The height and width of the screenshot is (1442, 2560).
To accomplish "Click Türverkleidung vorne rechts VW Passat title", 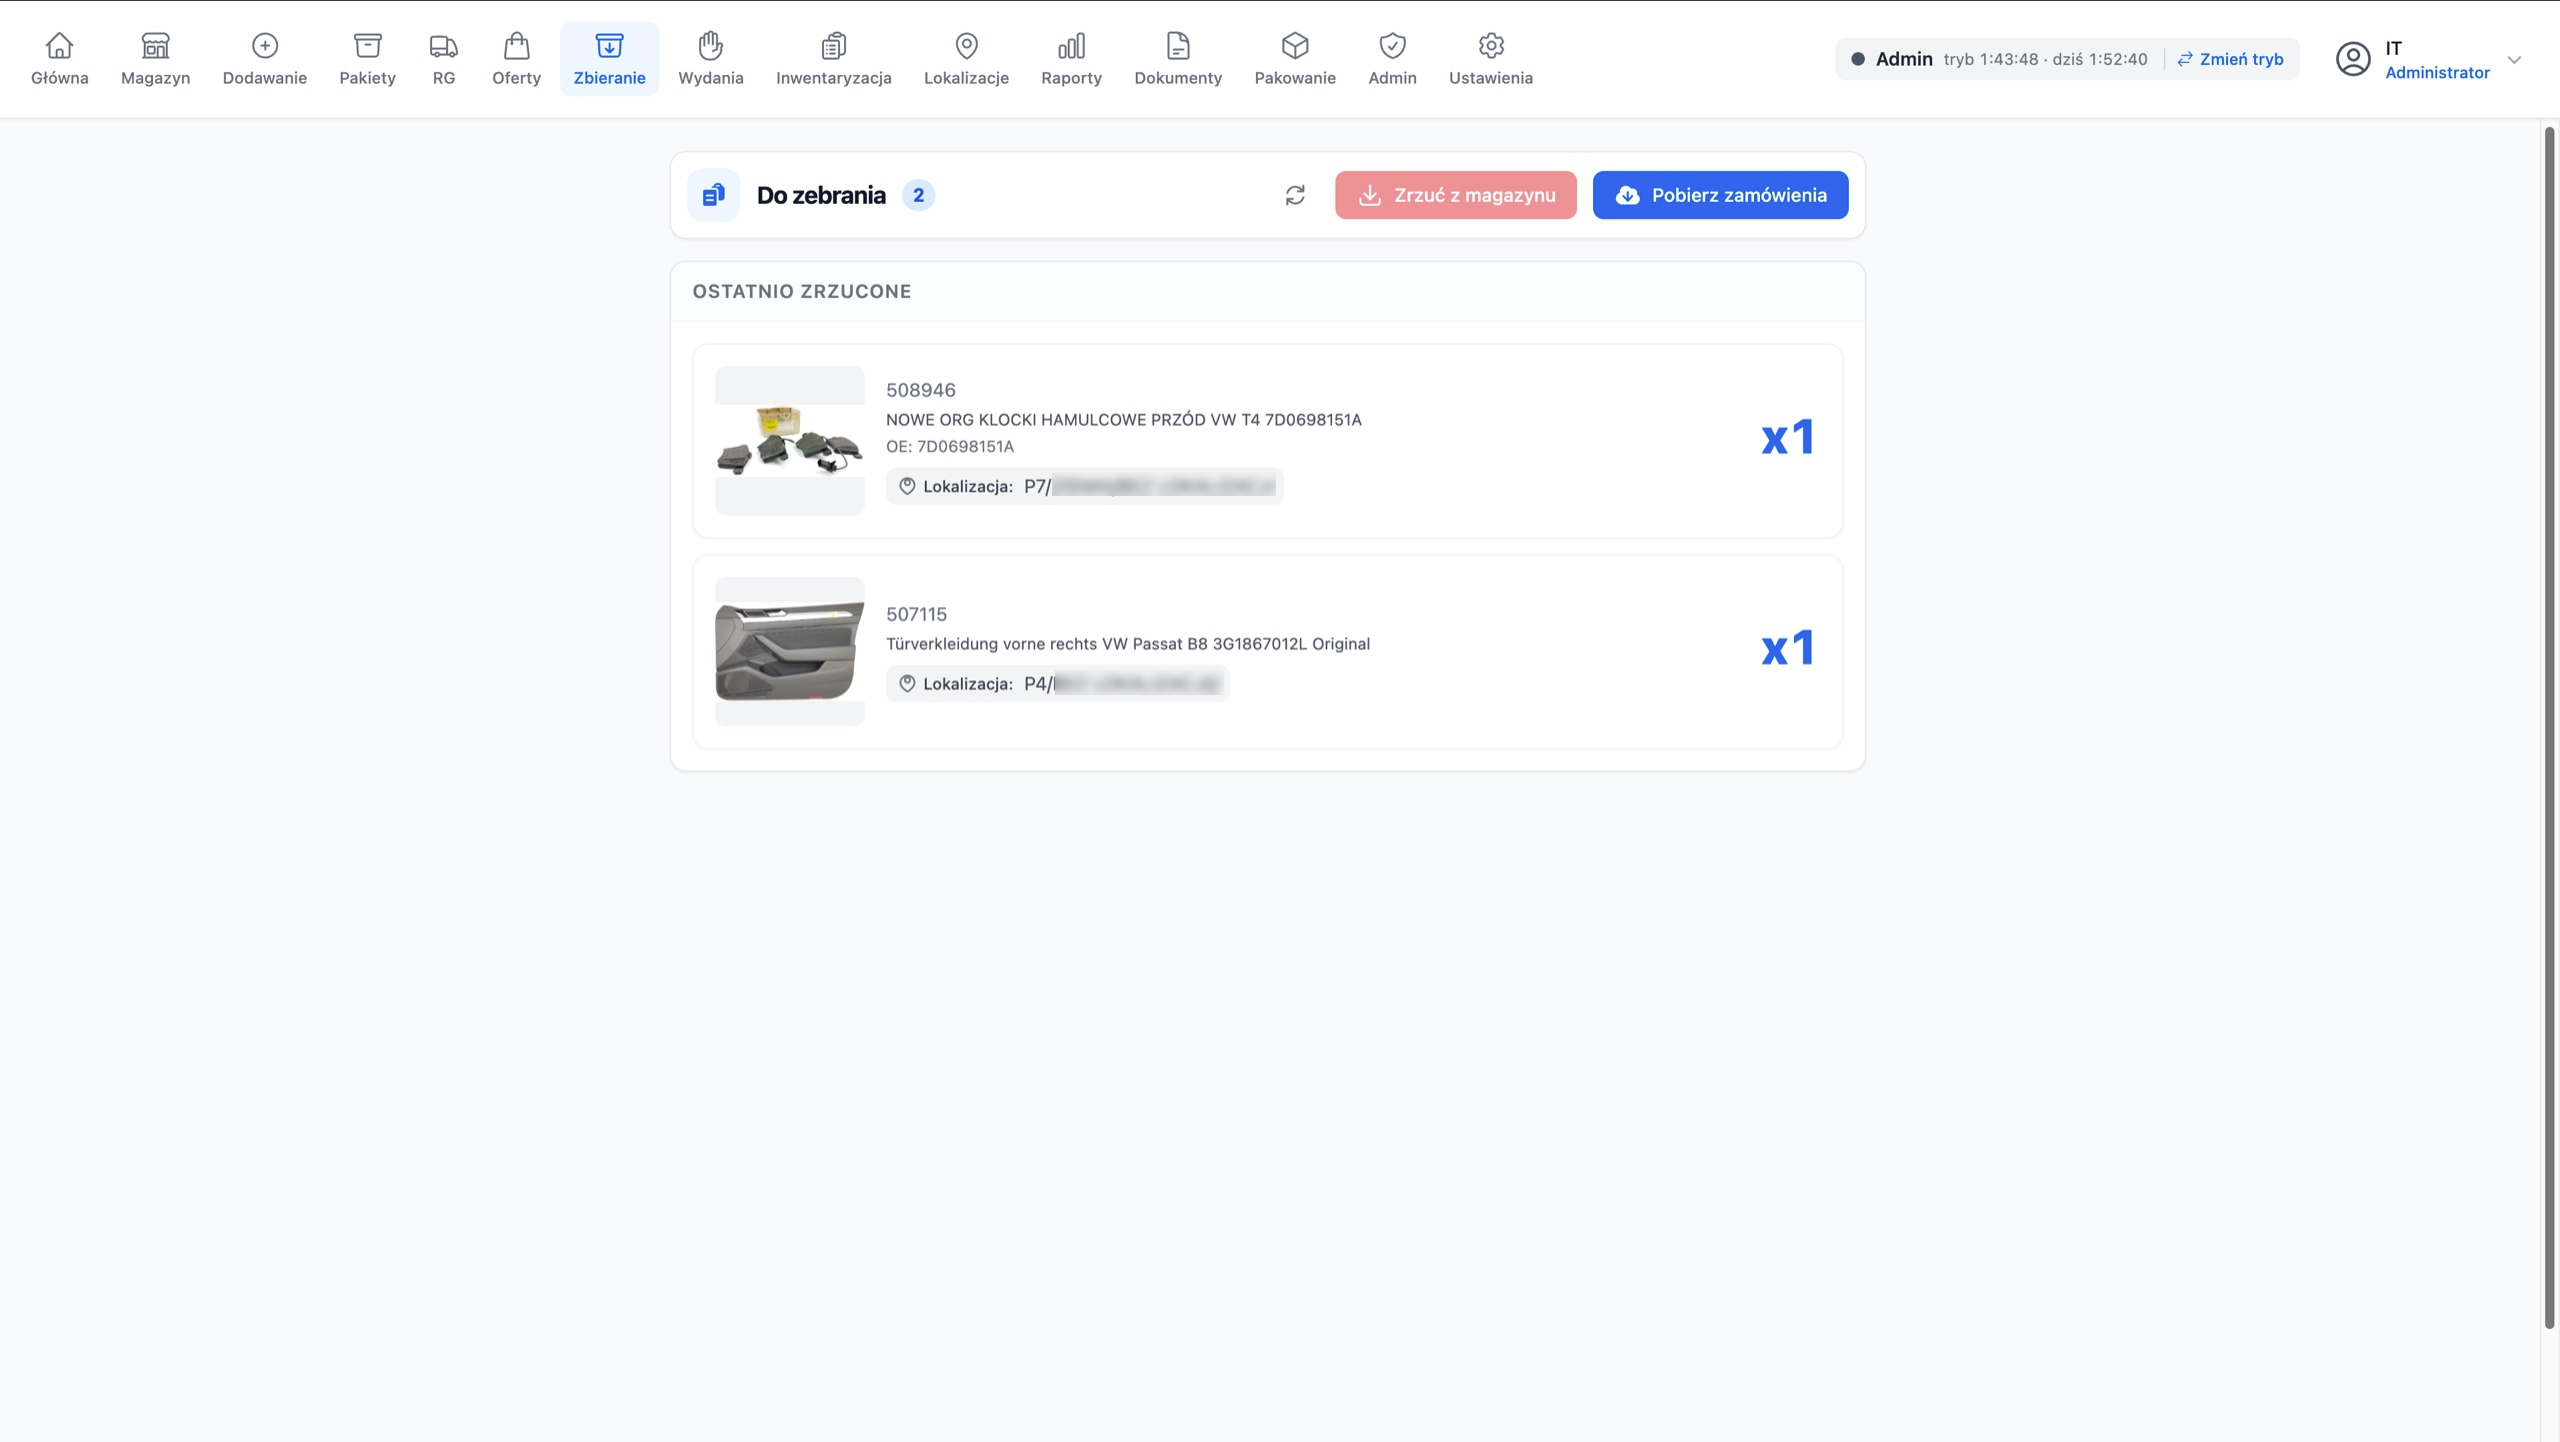I will tap(1127, 644).
